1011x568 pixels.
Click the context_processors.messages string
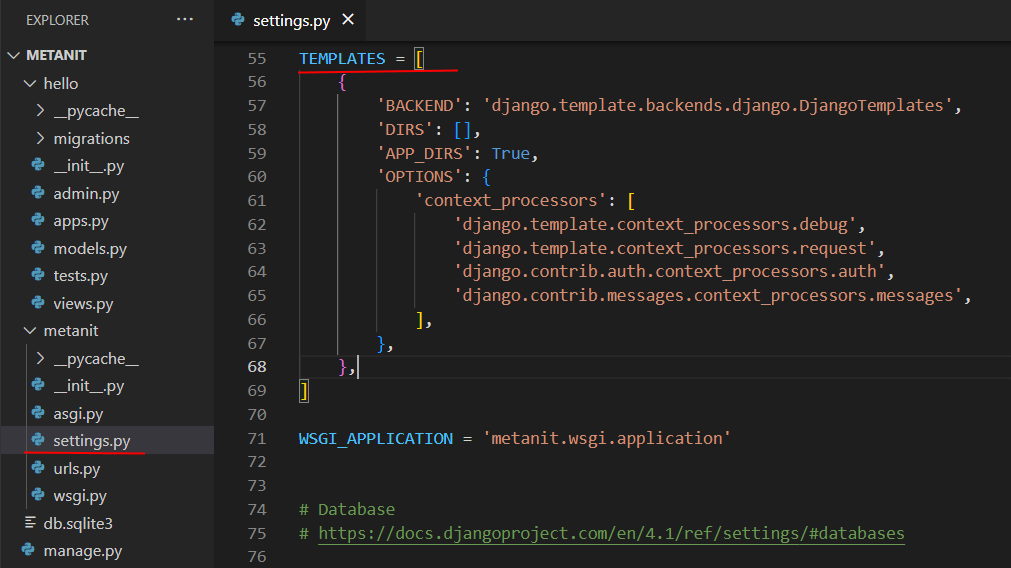[x=708, y=295]
